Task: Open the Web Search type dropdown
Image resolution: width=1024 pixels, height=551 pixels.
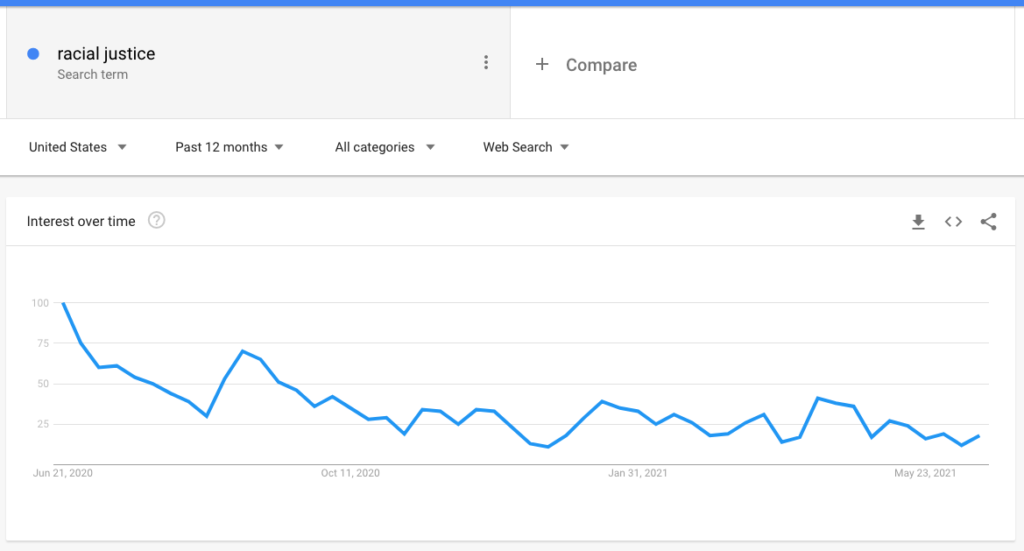Action: (526, 147)
